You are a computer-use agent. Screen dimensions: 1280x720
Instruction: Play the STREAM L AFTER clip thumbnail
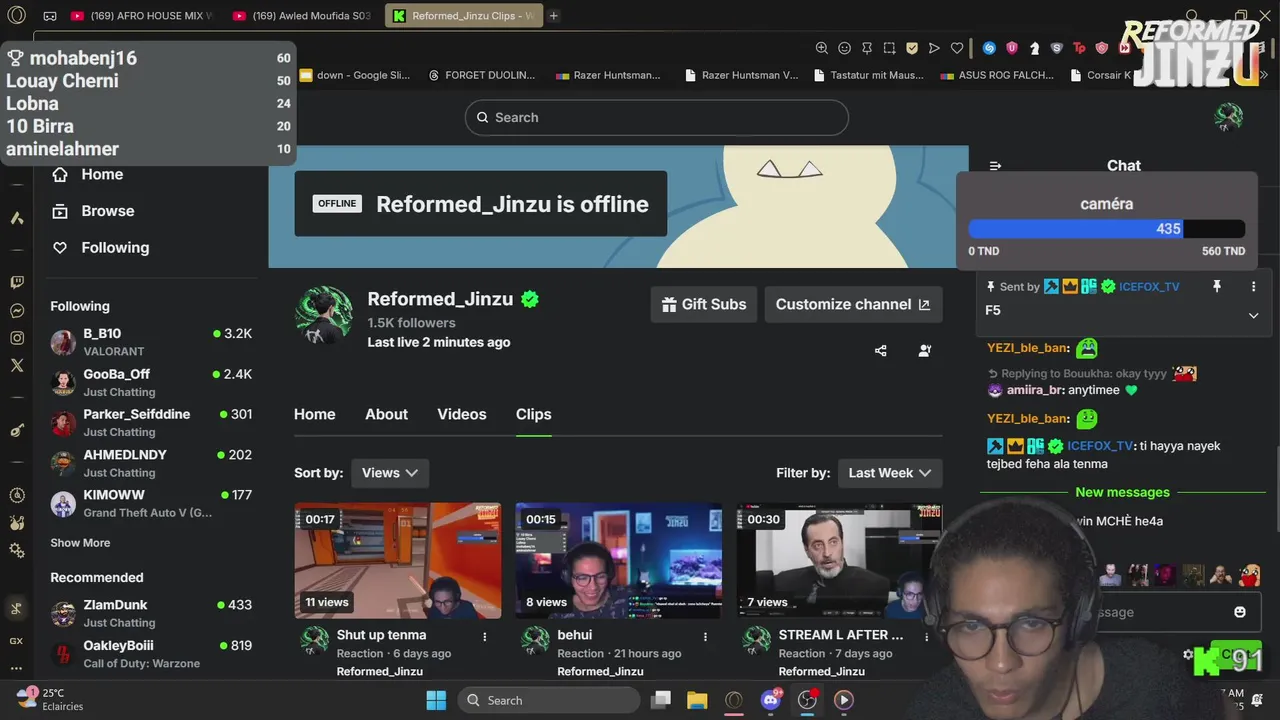pos(839,560)
